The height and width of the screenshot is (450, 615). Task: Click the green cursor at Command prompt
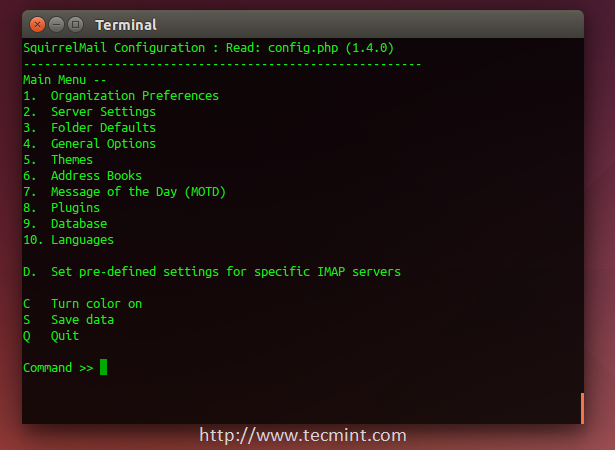click(x=103, y=368)
